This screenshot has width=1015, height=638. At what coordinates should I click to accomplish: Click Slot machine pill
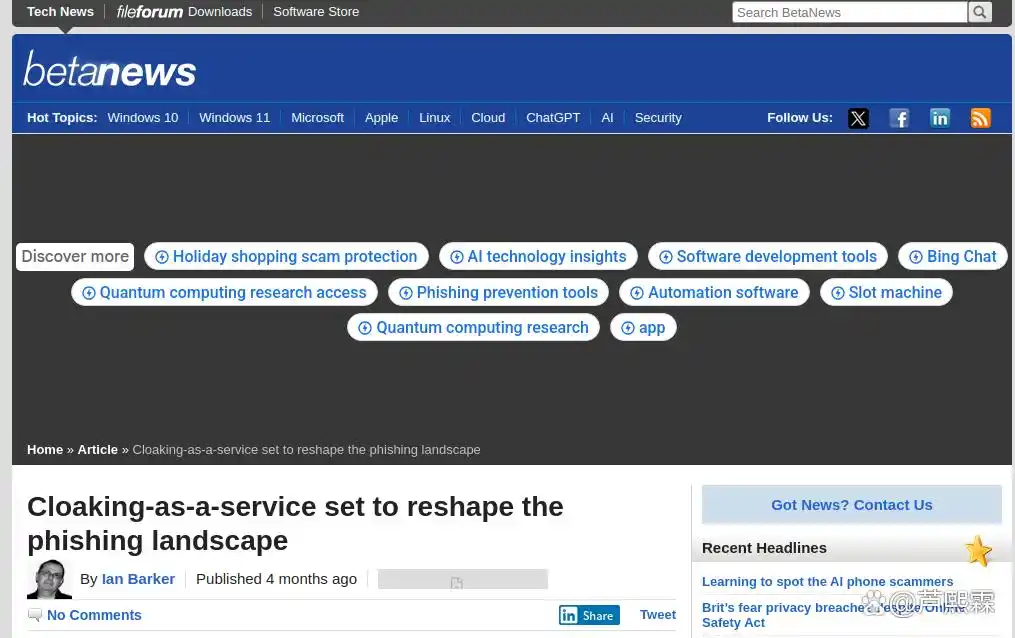pos(886,292)
